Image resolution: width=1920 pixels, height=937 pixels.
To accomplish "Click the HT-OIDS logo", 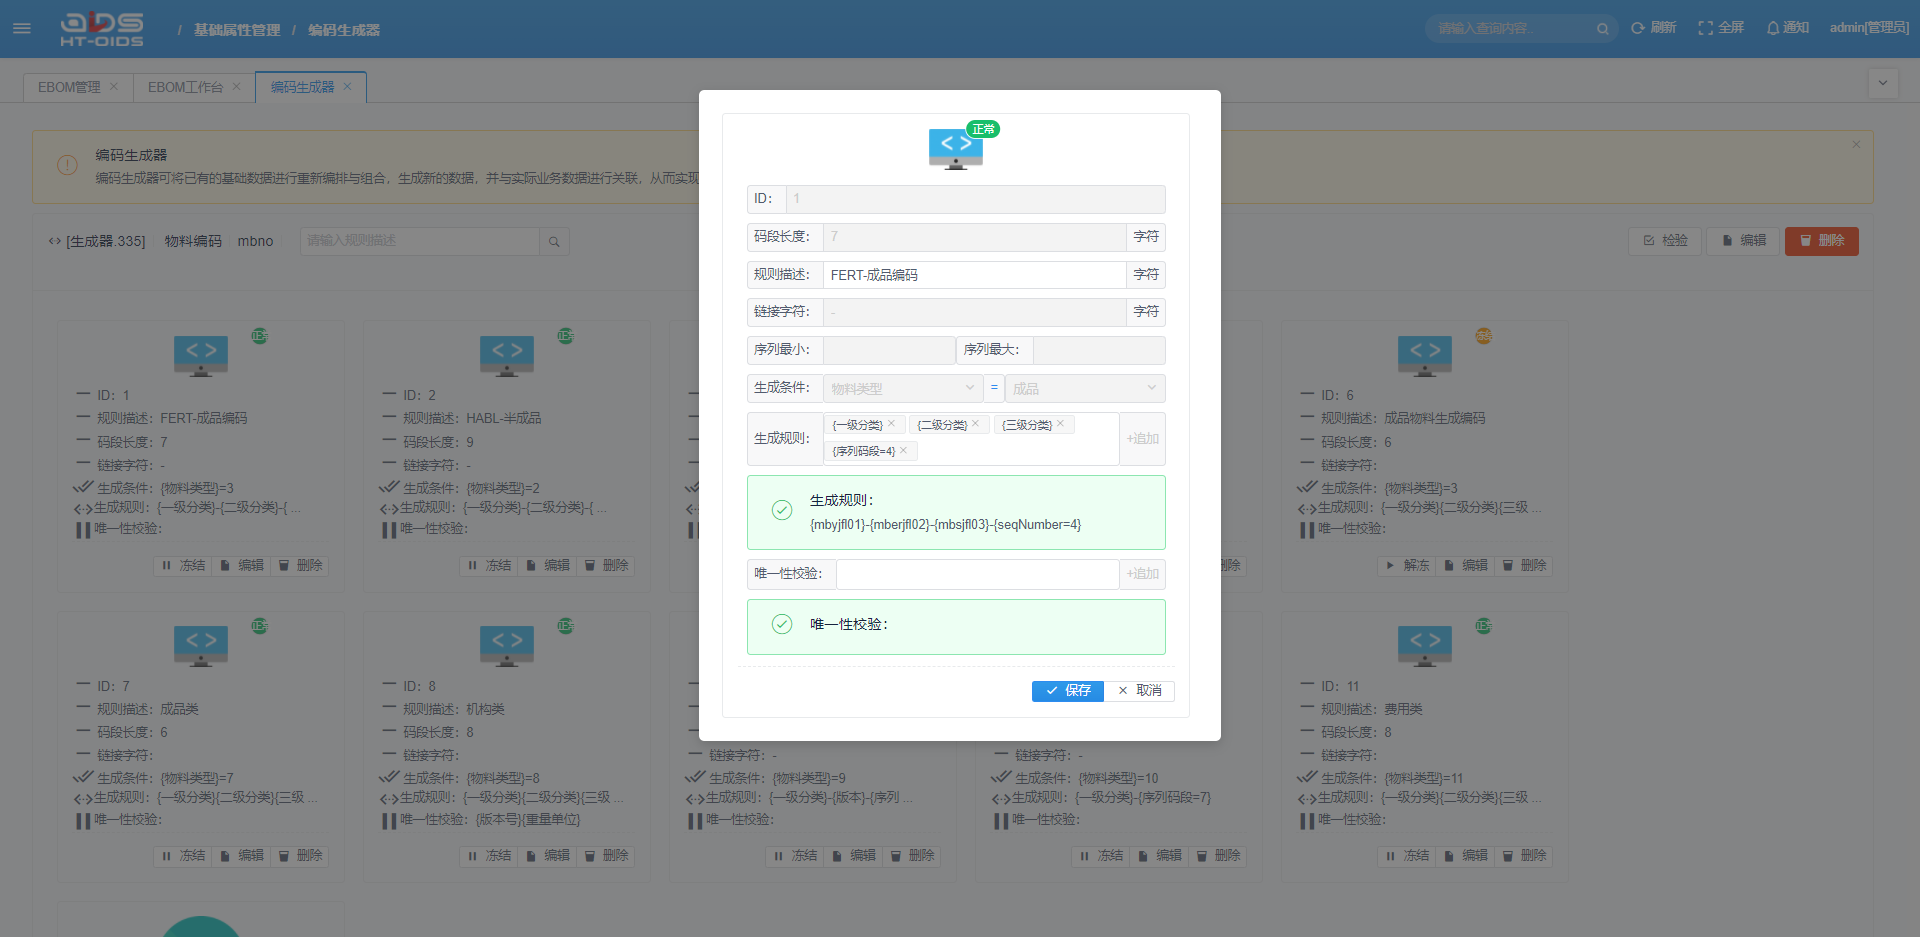I will [x=102, y=29].
